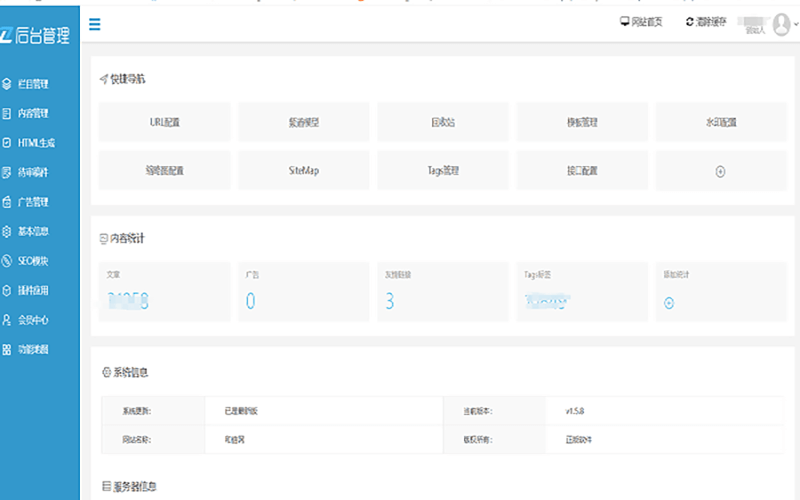The image size is (800, 500).
Task: Click the 版权所有 label in the table
Action: pyautogui.click(x=478, y=439)
